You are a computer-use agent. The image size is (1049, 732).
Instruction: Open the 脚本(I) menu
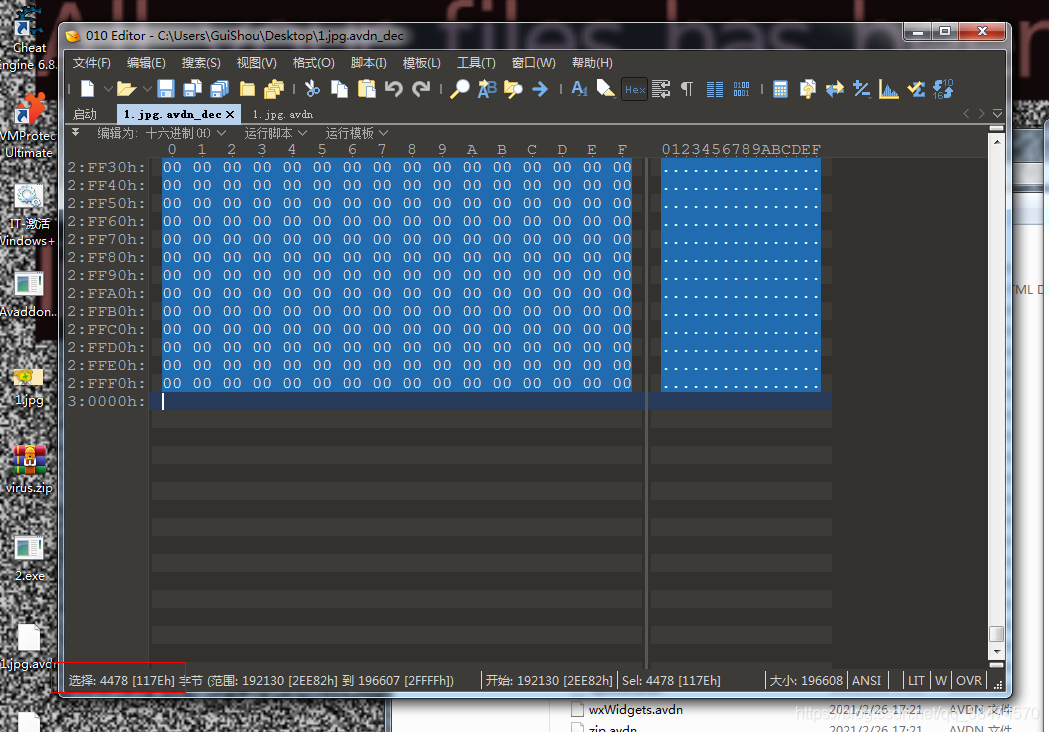click(x=369, y=63)
